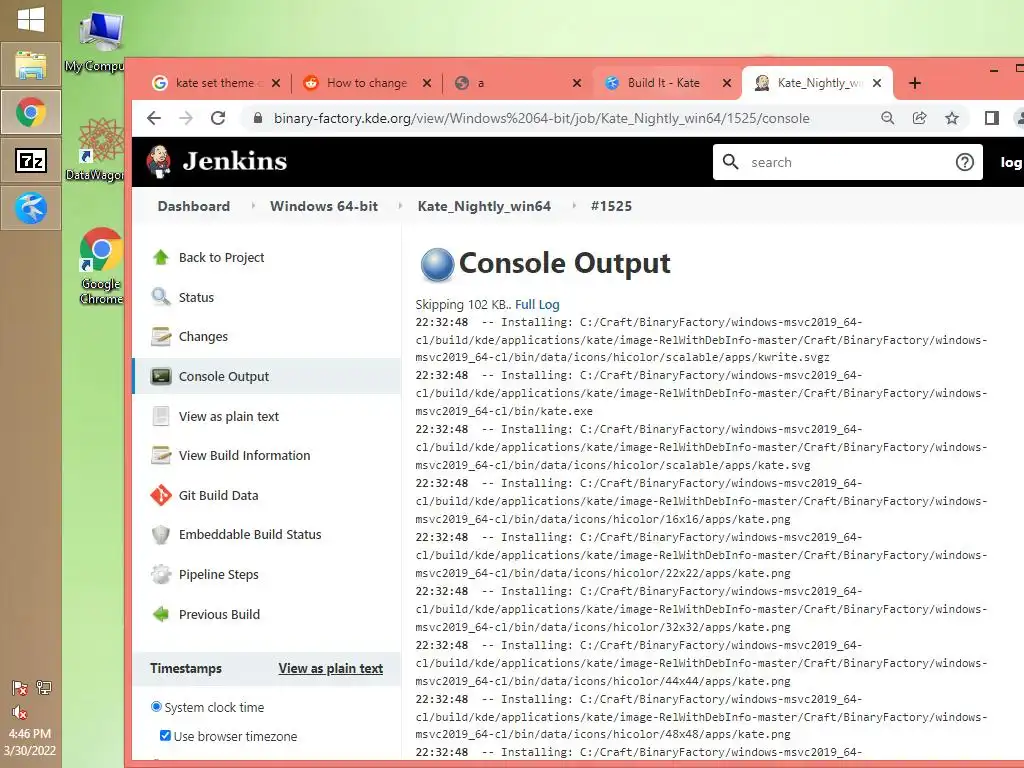Expand the Dashboard breadcrumb arrow
The height and width of the screenshot is (768, 1024).
253,206
